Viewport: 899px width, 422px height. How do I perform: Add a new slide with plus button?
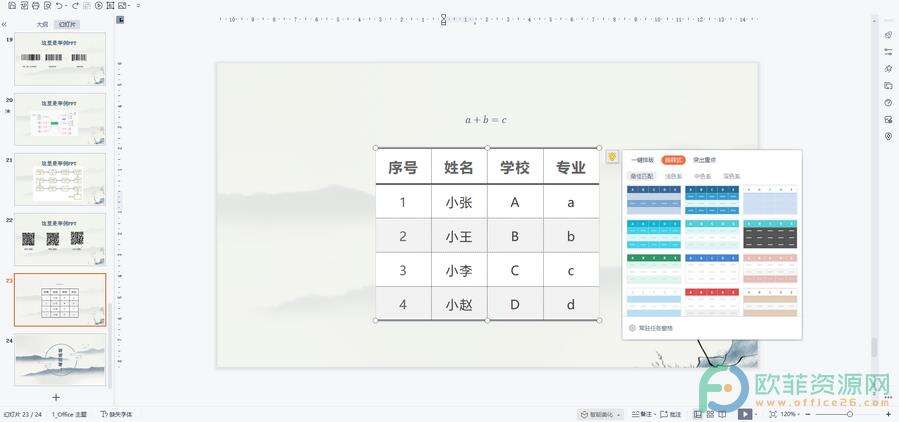click(x=56, y=397)
